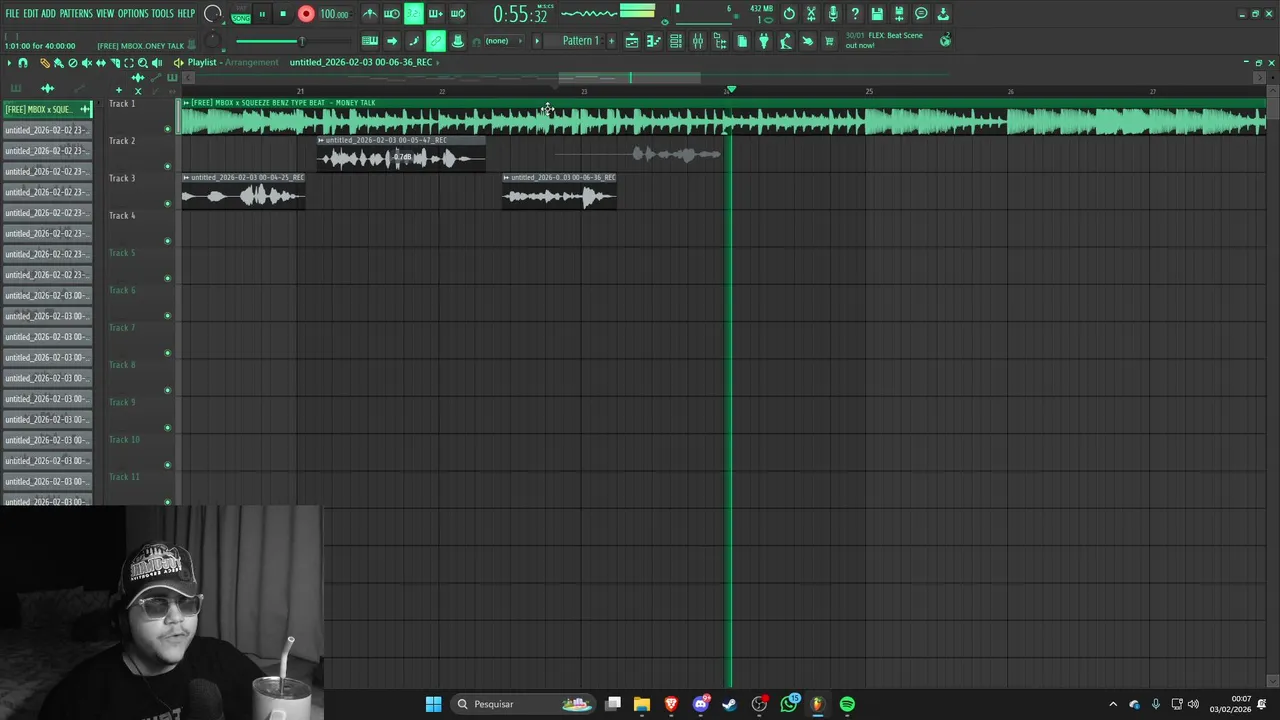Open the audio editor scissors icon

tap(811, 14)
